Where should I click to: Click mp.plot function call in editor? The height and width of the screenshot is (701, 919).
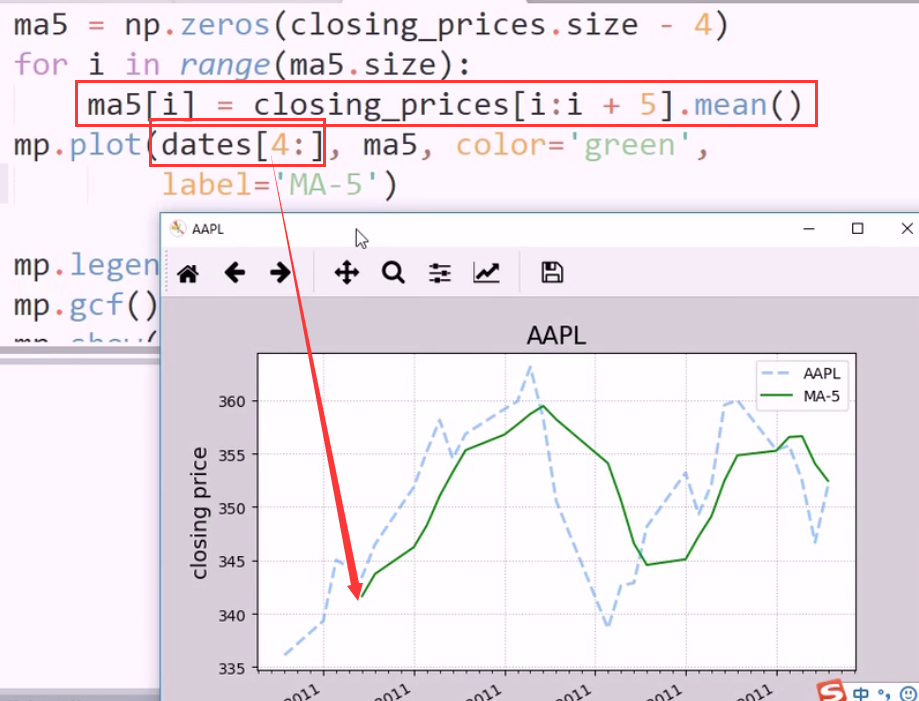coord(77,145)
